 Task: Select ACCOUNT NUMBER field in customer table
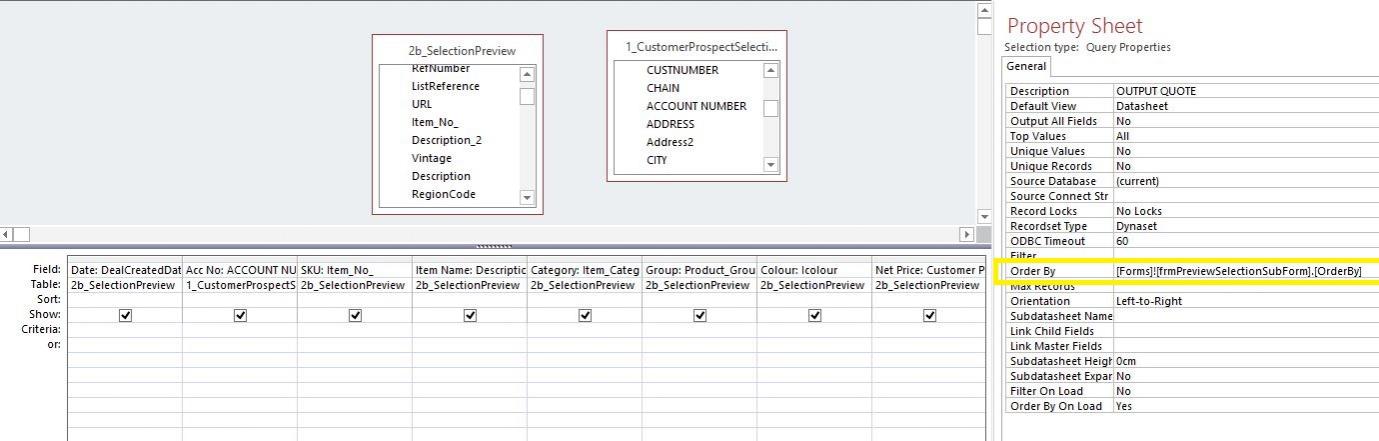coord(696,106)
